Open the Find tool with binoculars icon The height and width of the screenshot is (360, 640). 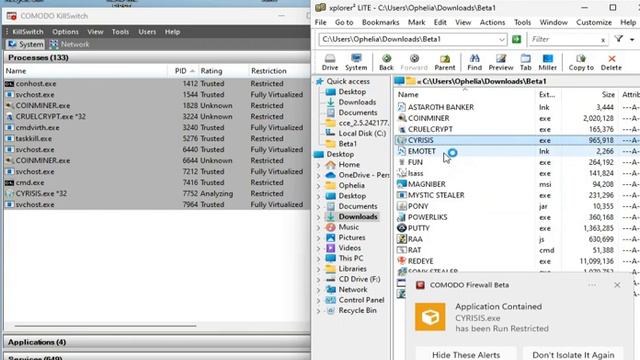(x=474, y=62)
